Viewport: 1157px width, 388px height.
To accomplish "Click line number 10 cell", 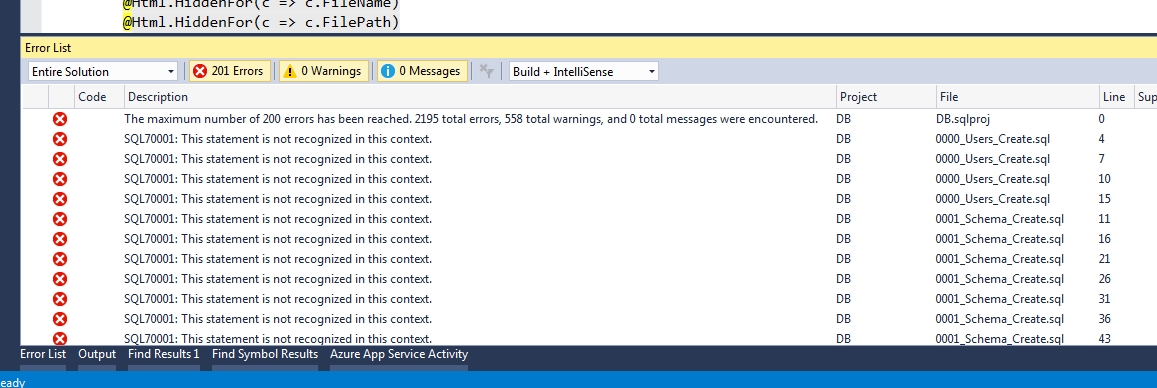I will point(1105,179).
